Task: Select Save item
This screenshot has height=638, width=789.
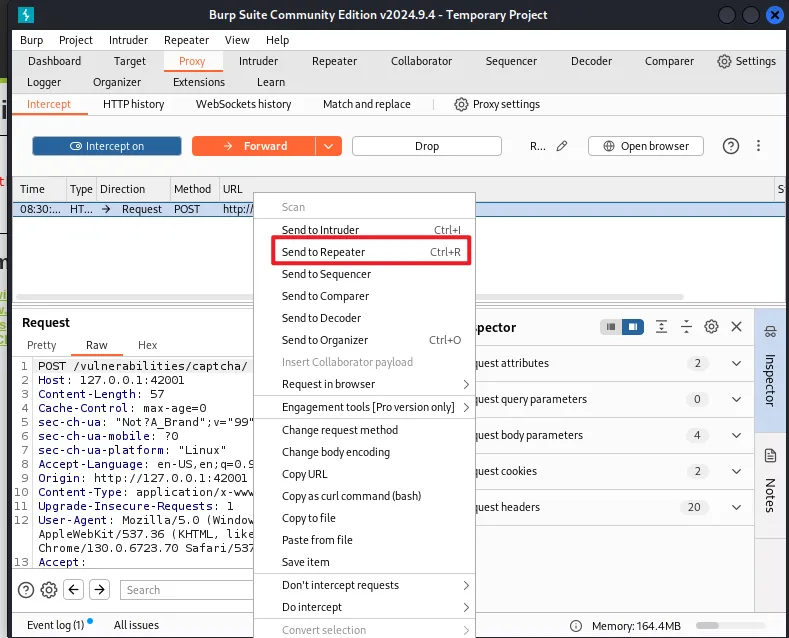Action: click(x=365, y=562)
